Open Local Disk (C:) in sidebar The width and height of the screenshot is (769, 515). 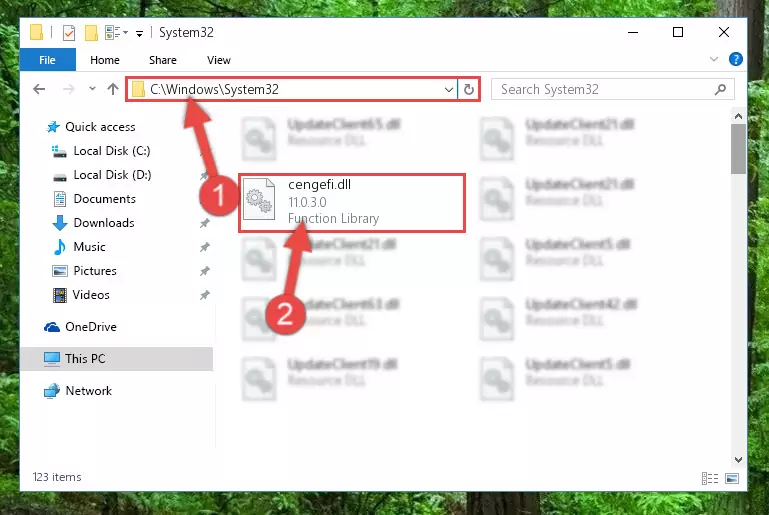point(112,151)
